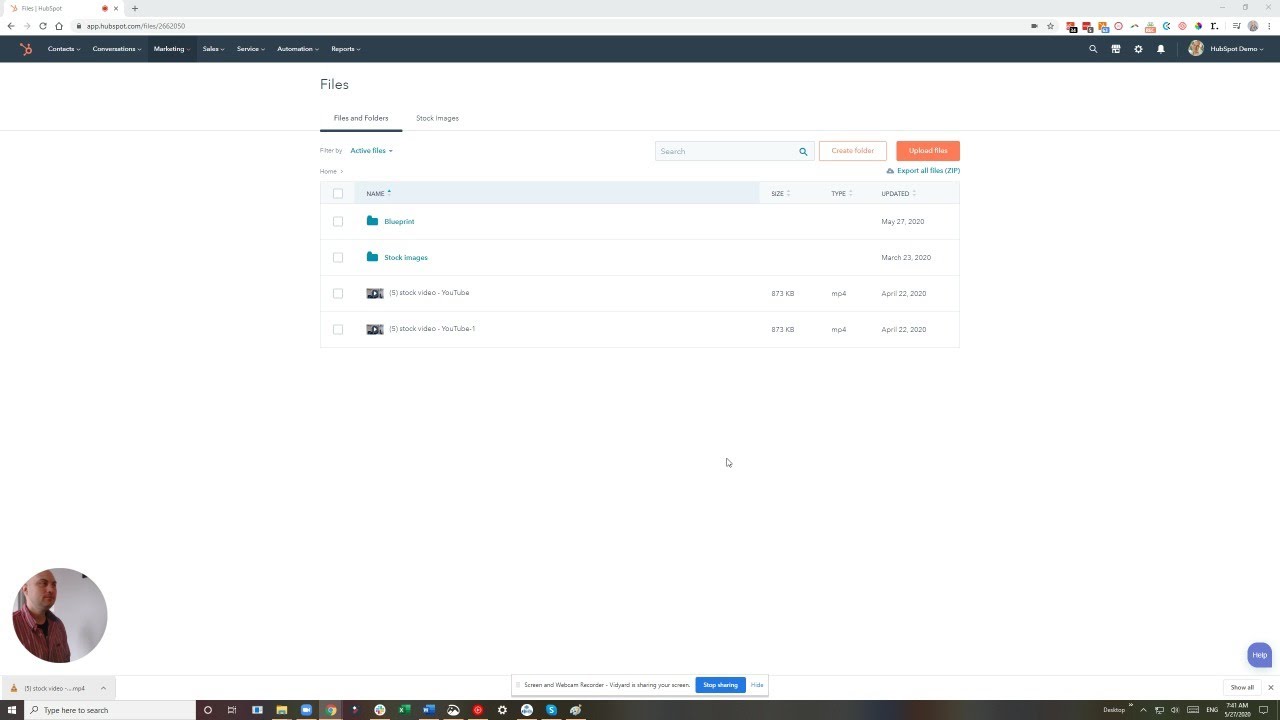This screenshot has width=1280, height=720.
Task: Open the first stock video - YouTube thumbnail
Action: [x=375, y=293]
